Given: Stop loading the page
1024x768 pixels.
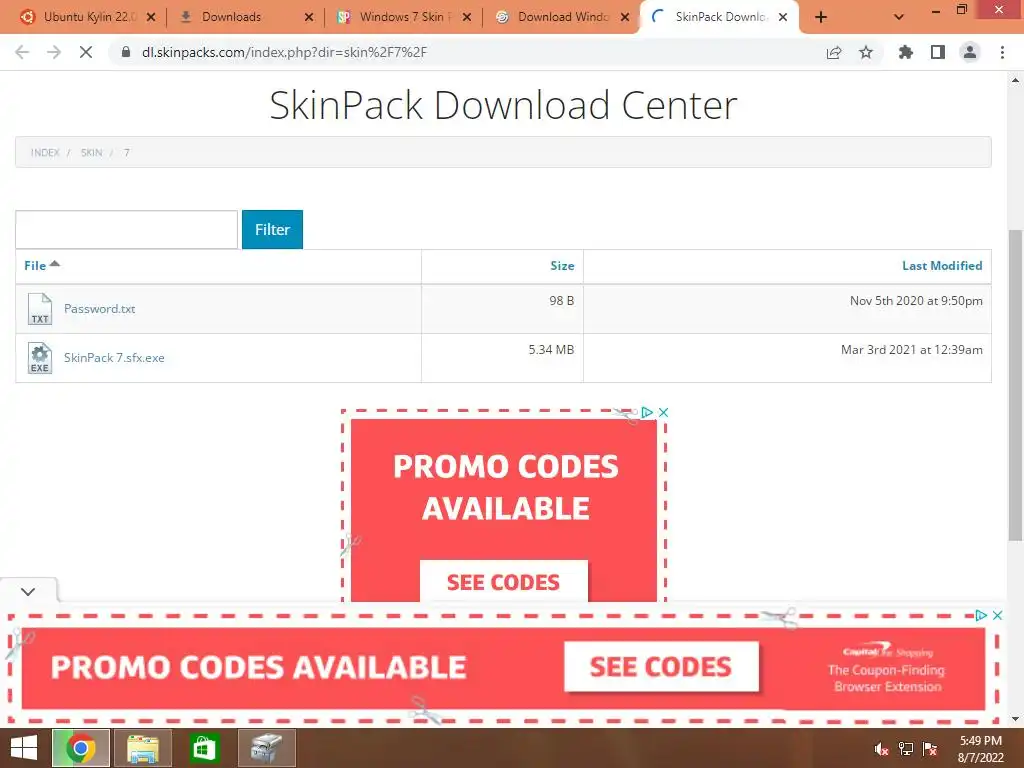Looking at the screenshot, I should click(x=86, y=52).
